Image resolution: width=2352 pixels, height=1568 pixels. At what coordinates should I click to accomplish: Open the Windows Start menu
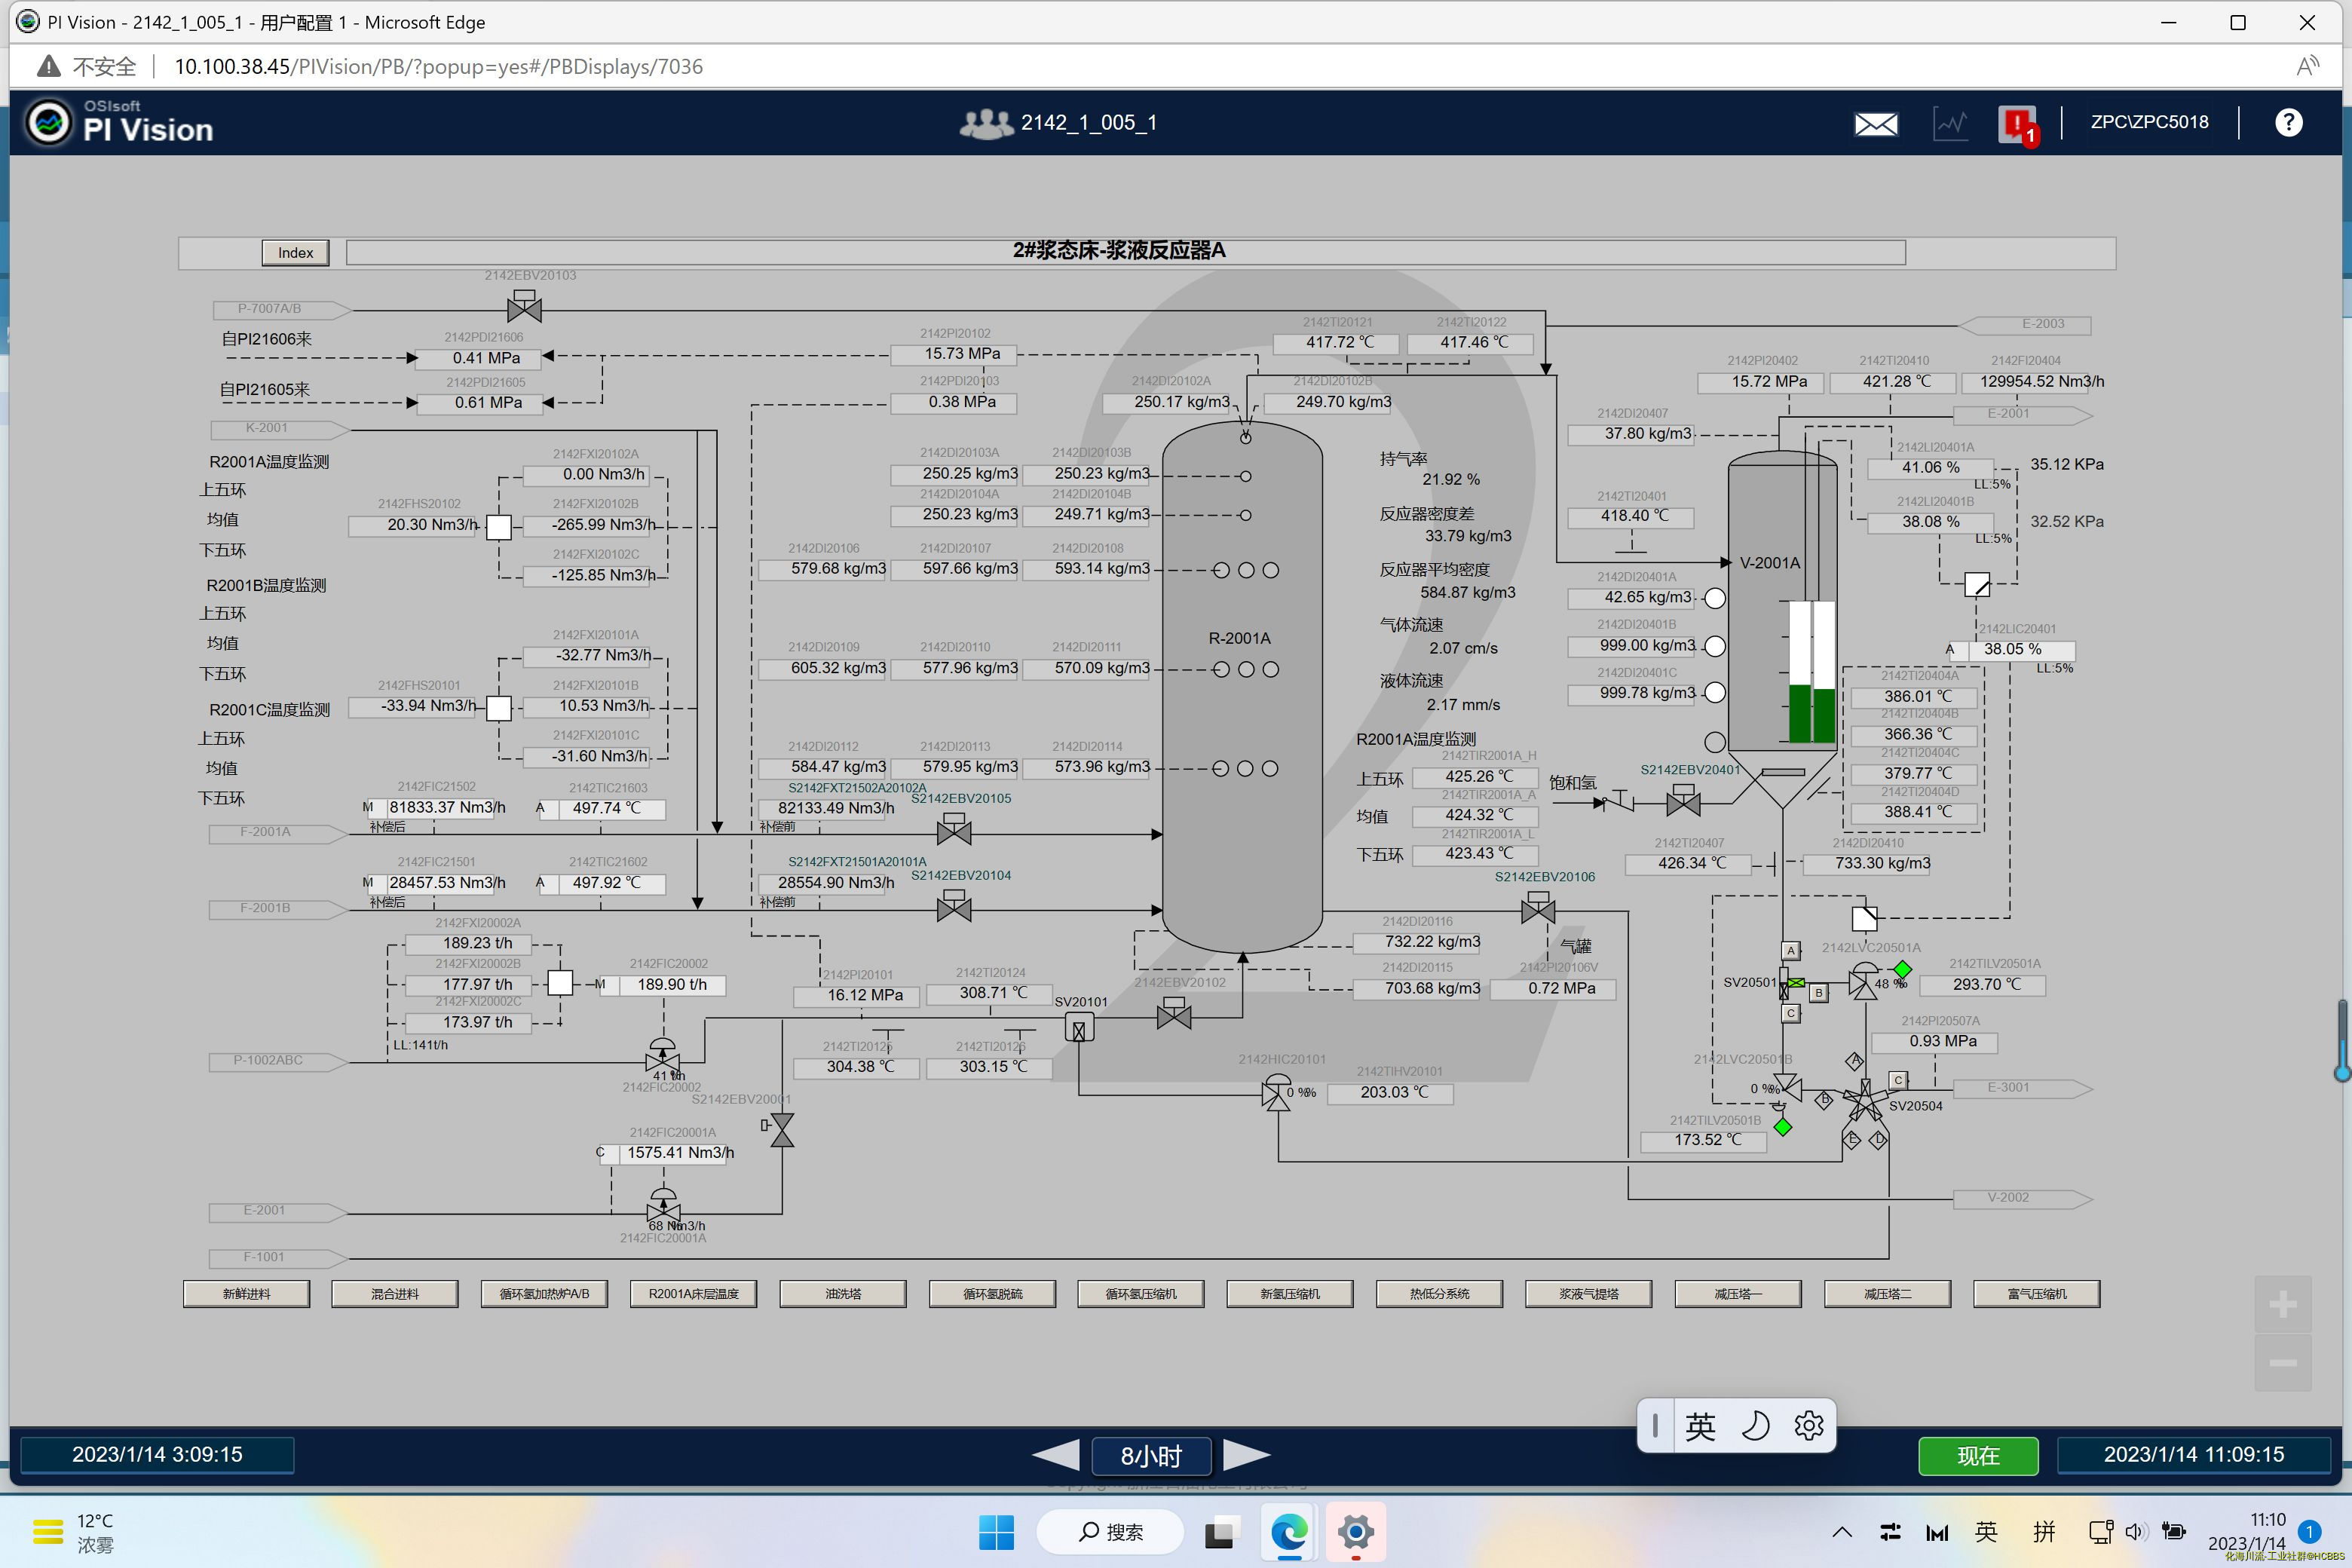pos(996,1532)
